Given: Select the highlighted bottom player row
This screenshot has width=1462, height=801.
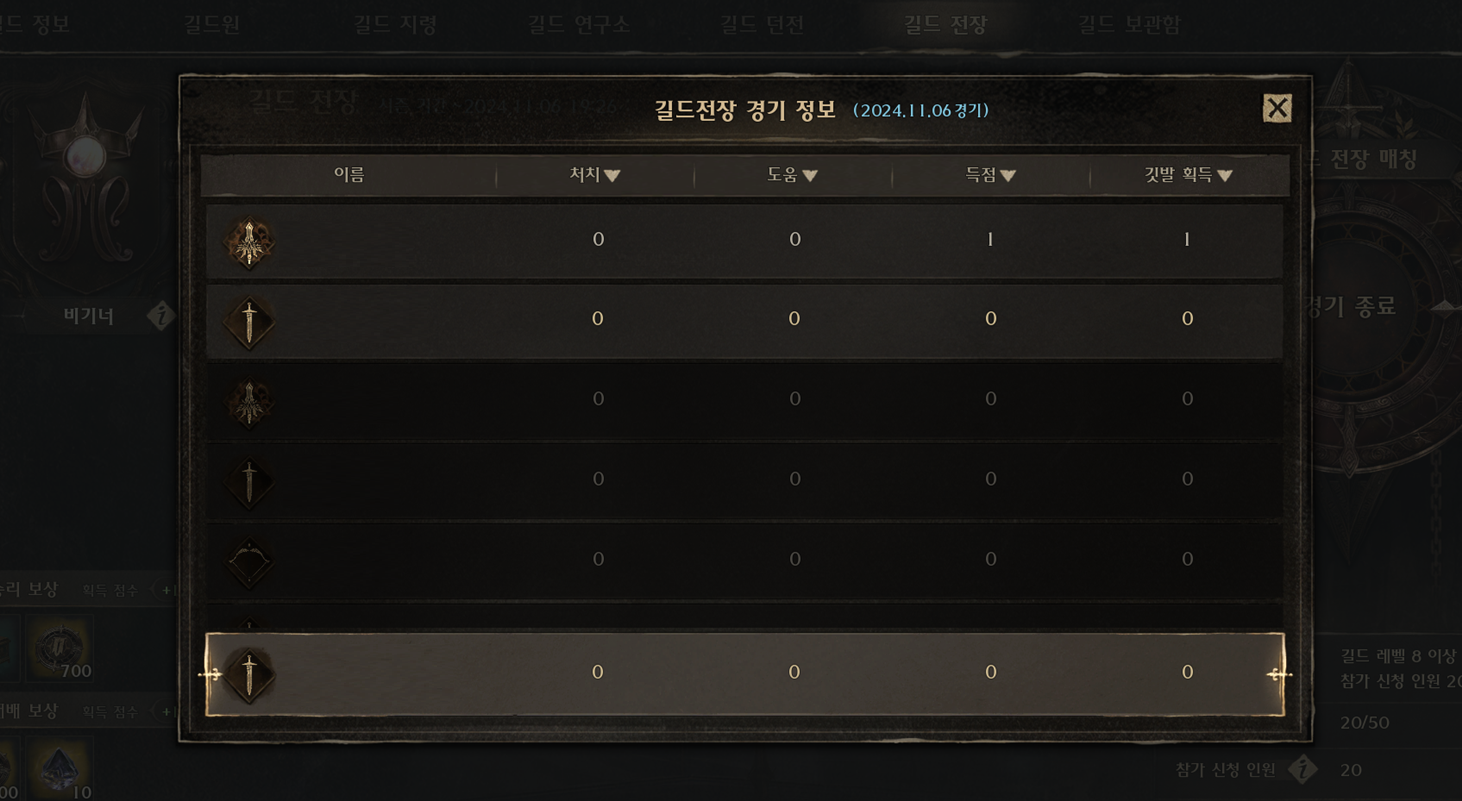Looking at the screenshot, I should (745, 674).
